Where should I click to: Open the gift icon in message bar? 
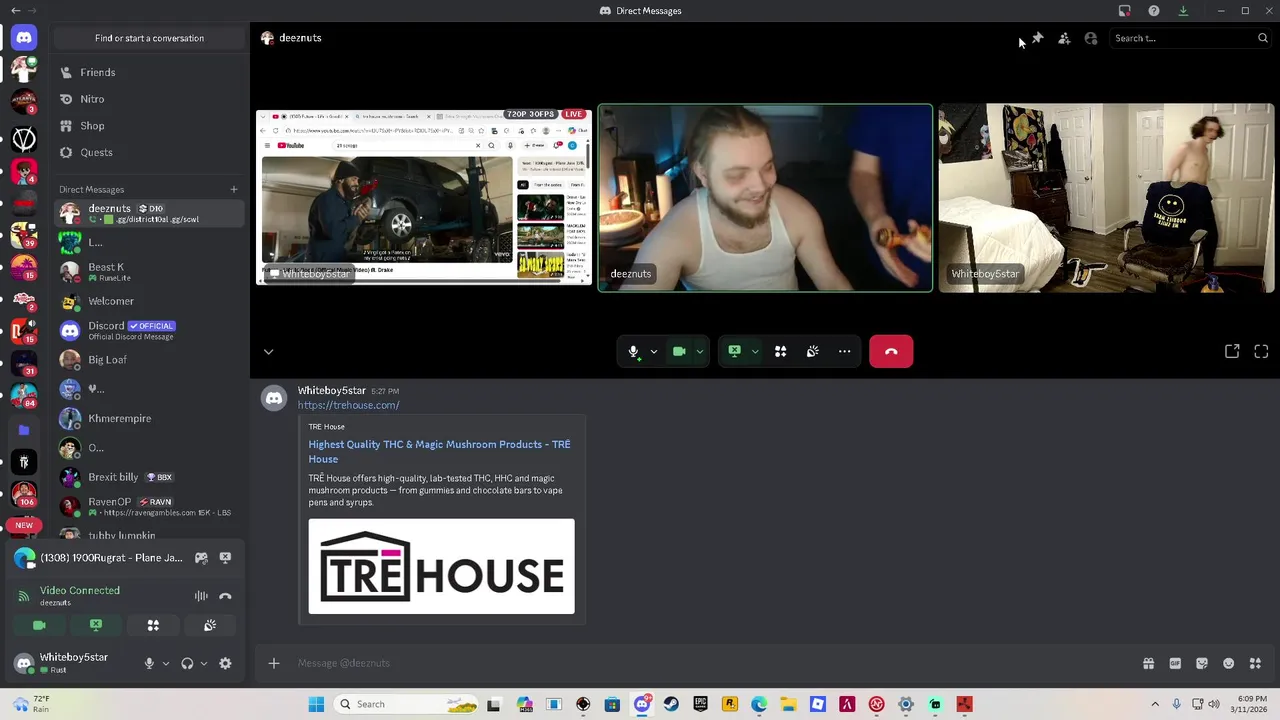tap(1148, 663)
